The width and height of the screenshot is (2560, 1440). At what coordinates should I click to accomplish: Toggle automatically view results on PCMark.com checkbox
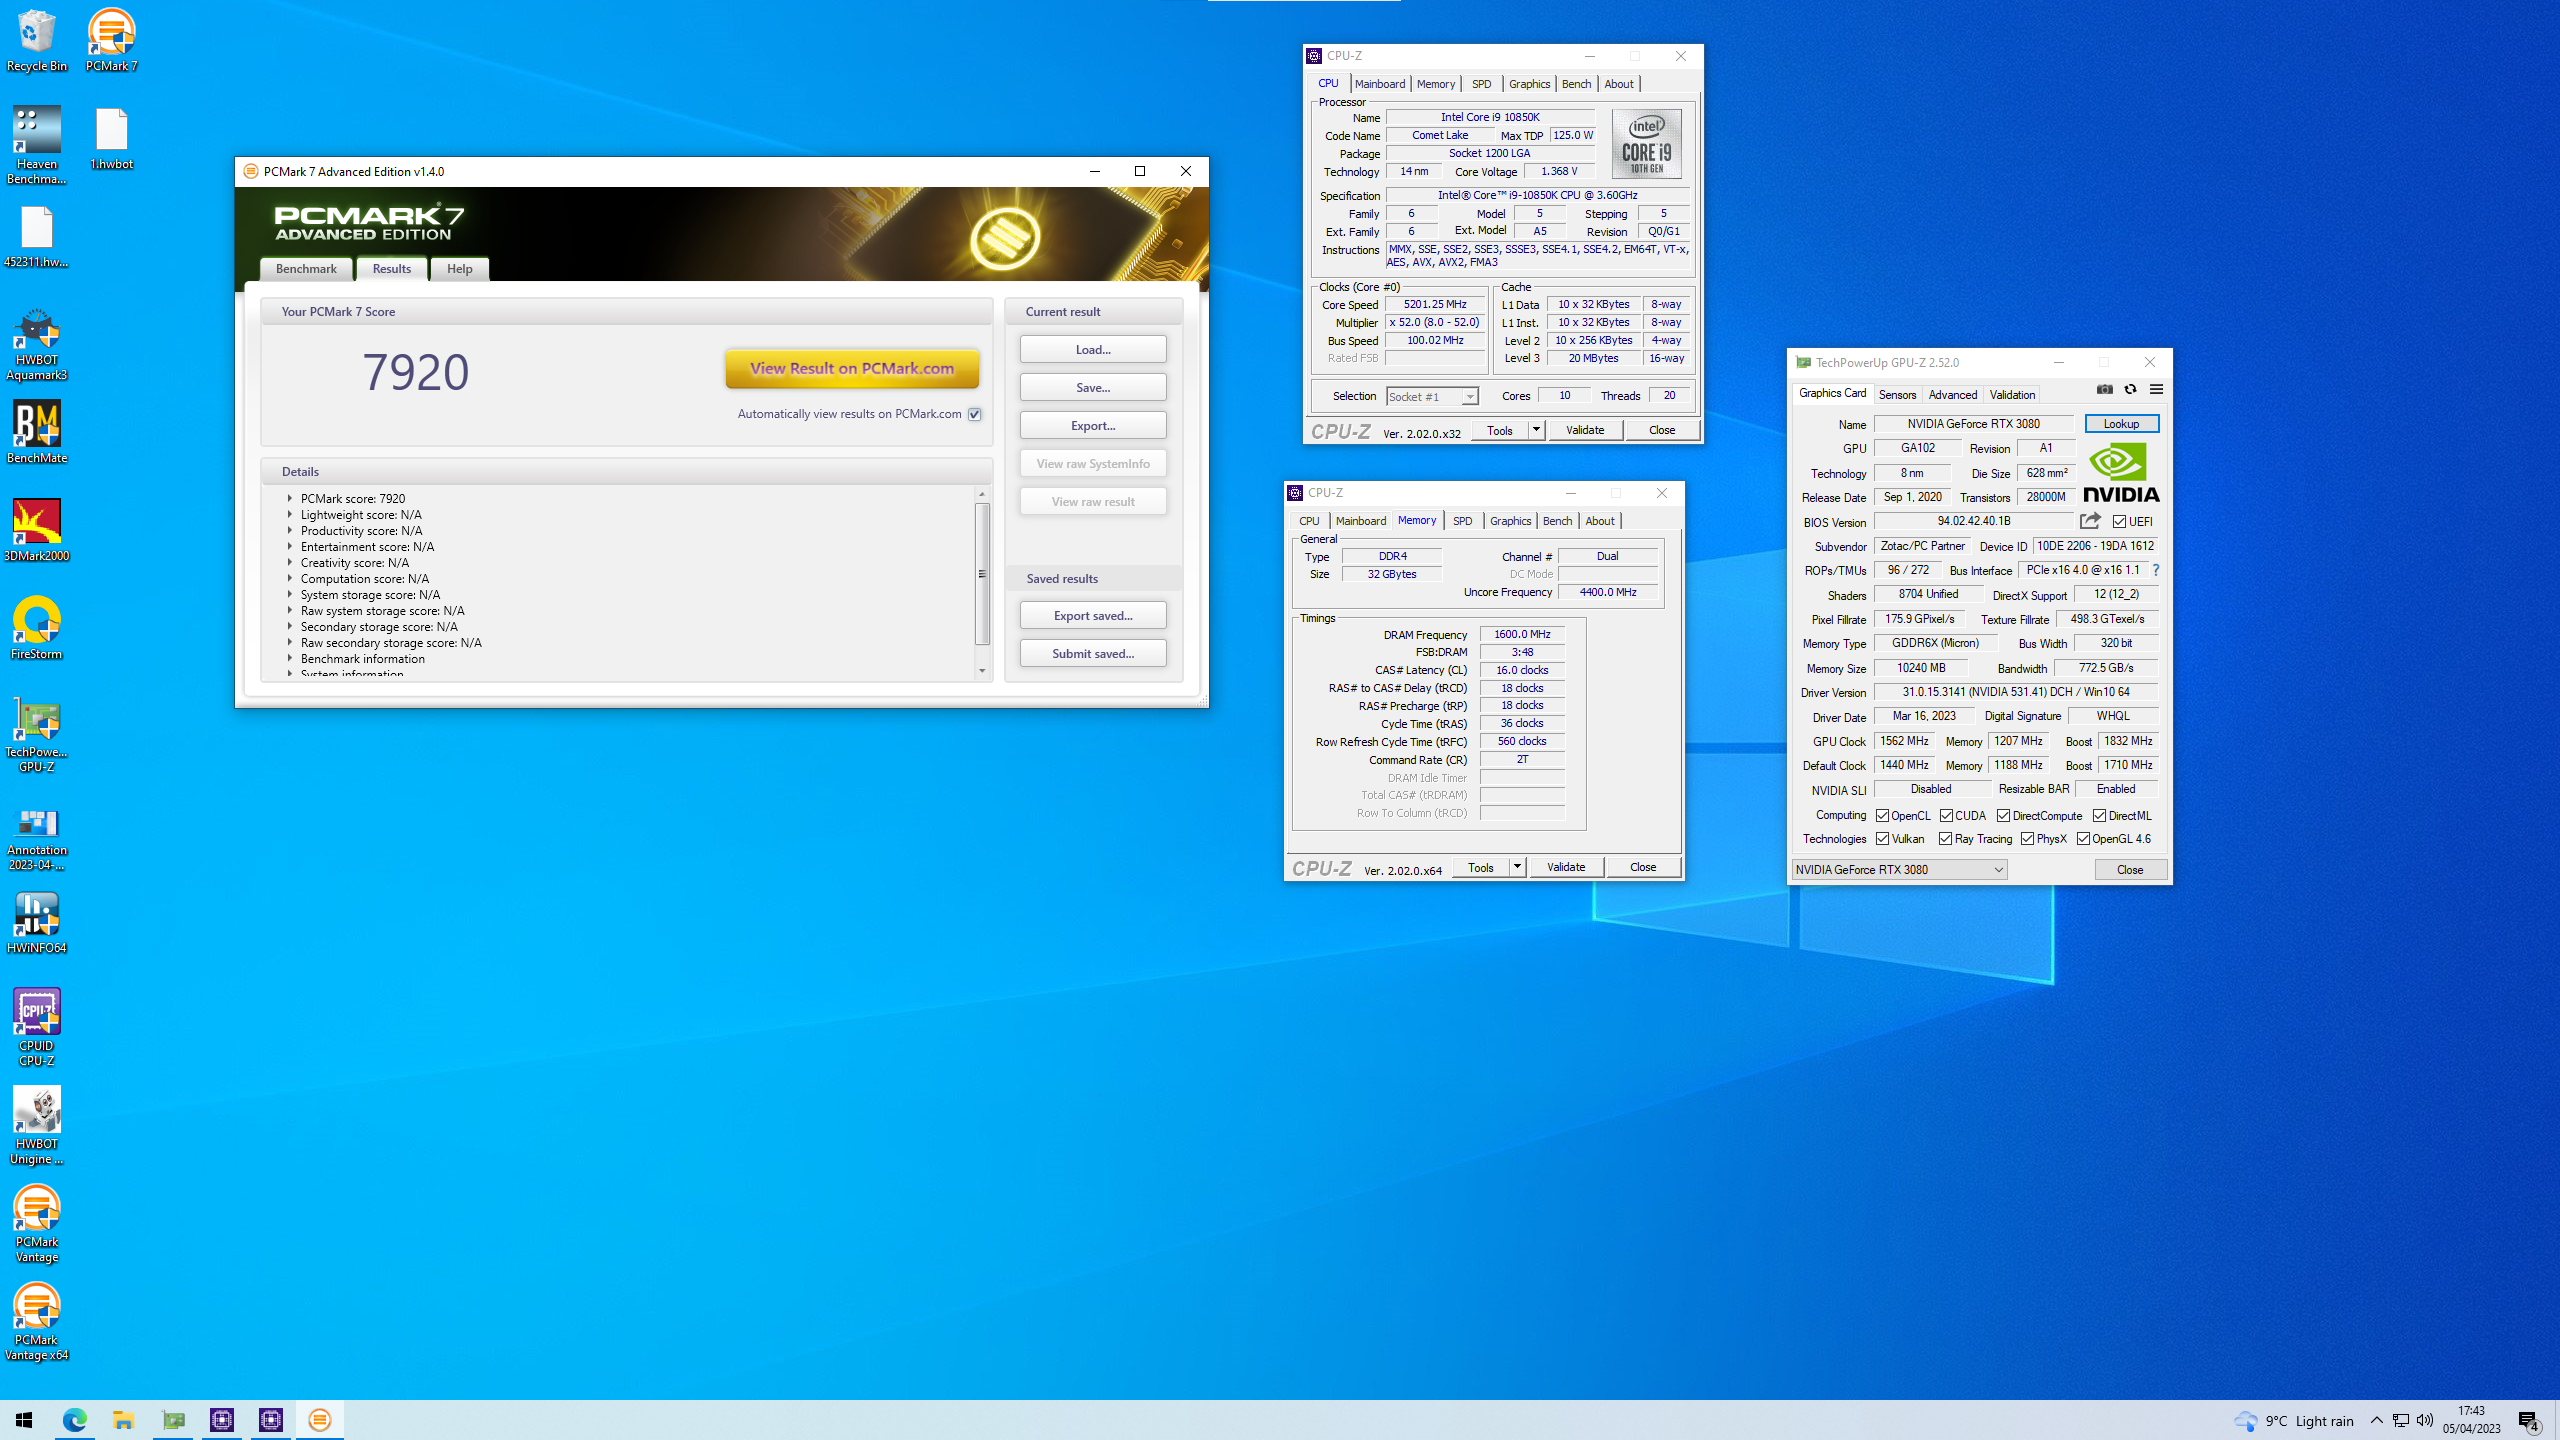coord(974,414)
